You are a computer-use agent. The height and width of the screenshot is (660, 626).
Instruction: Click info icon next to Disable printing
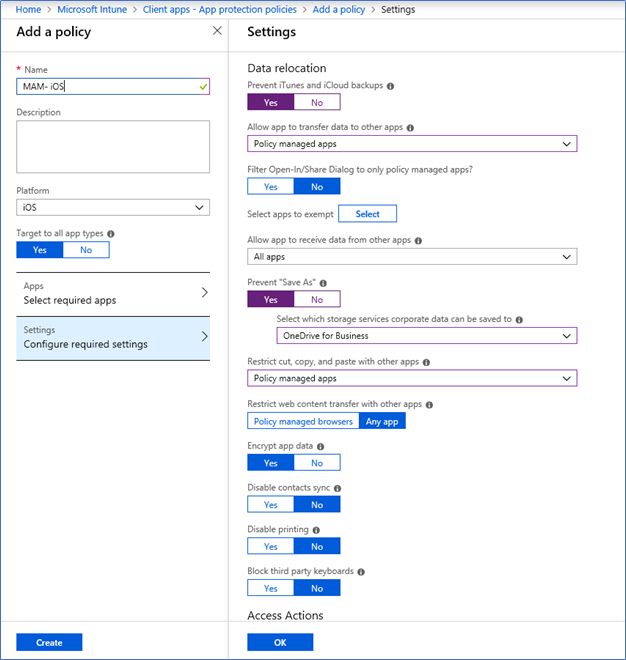[316, 530]
